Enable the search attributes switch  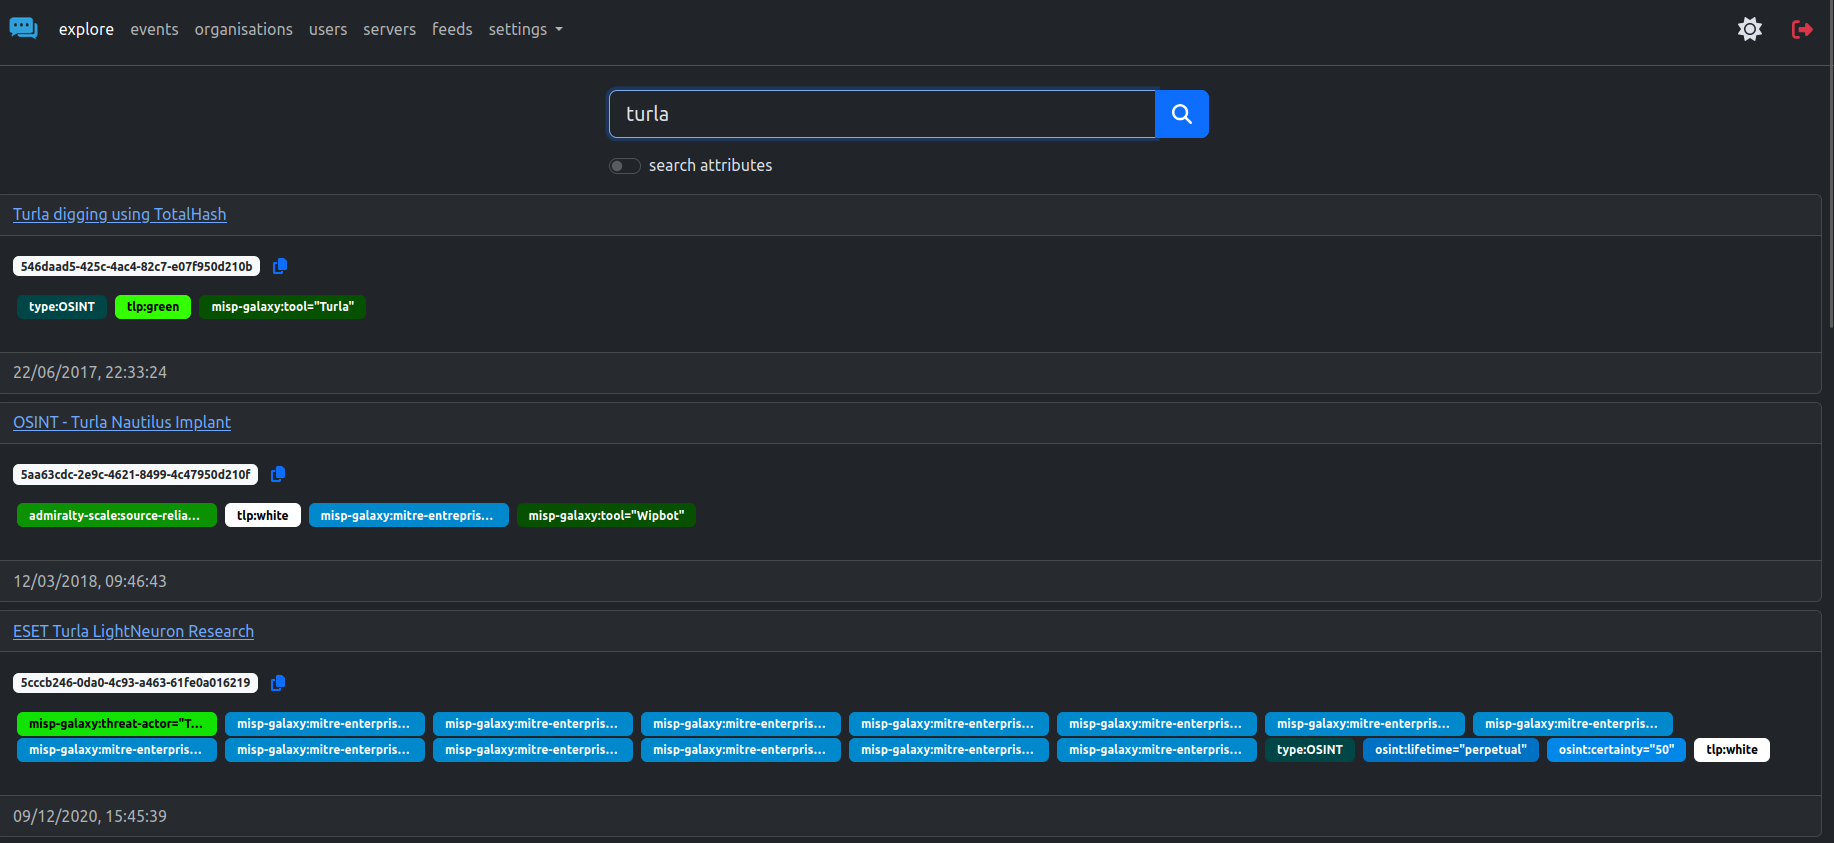pyautogui.click(x=625, y=166)
